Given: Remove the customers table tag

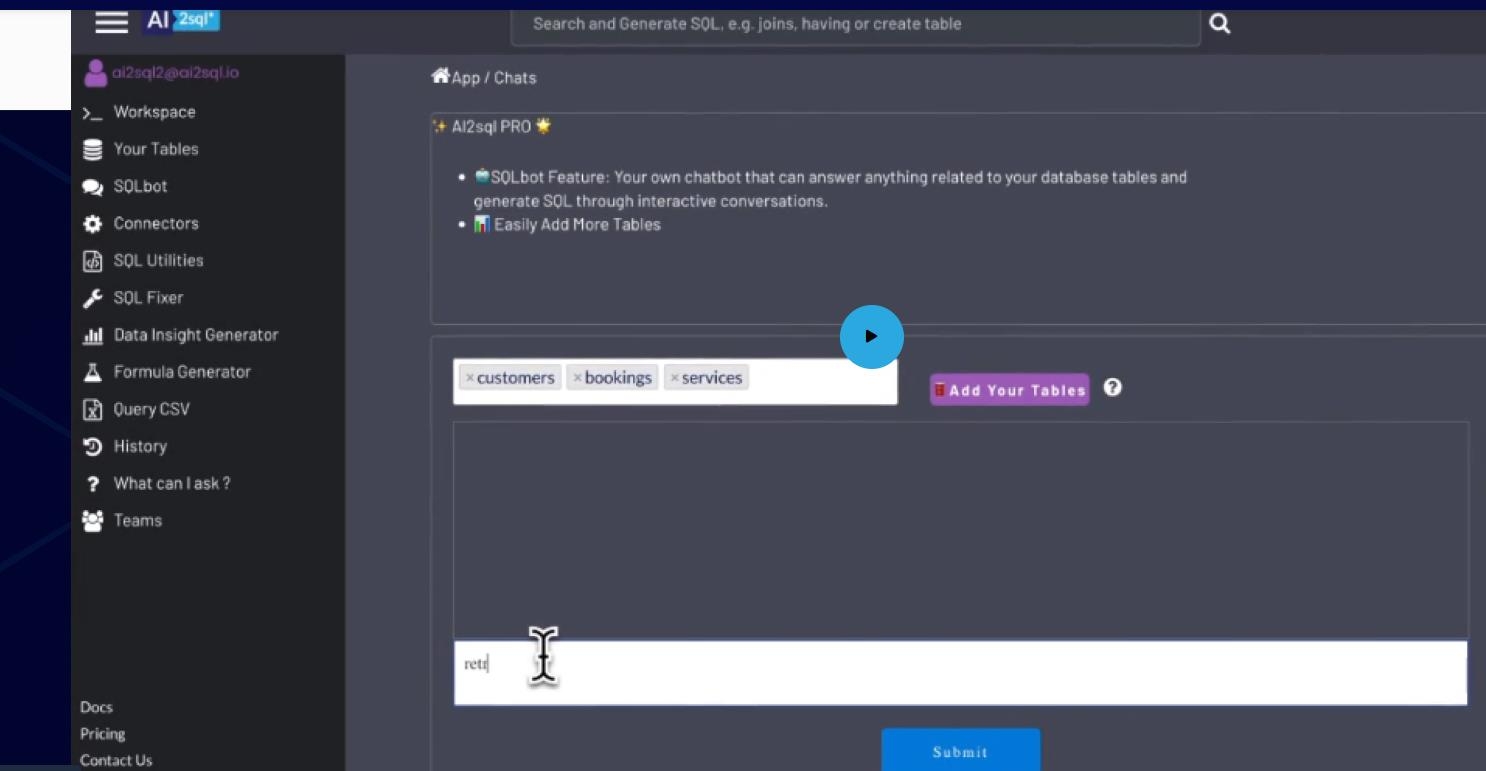Looking at the screenshot, I should (x=470, y=378).
